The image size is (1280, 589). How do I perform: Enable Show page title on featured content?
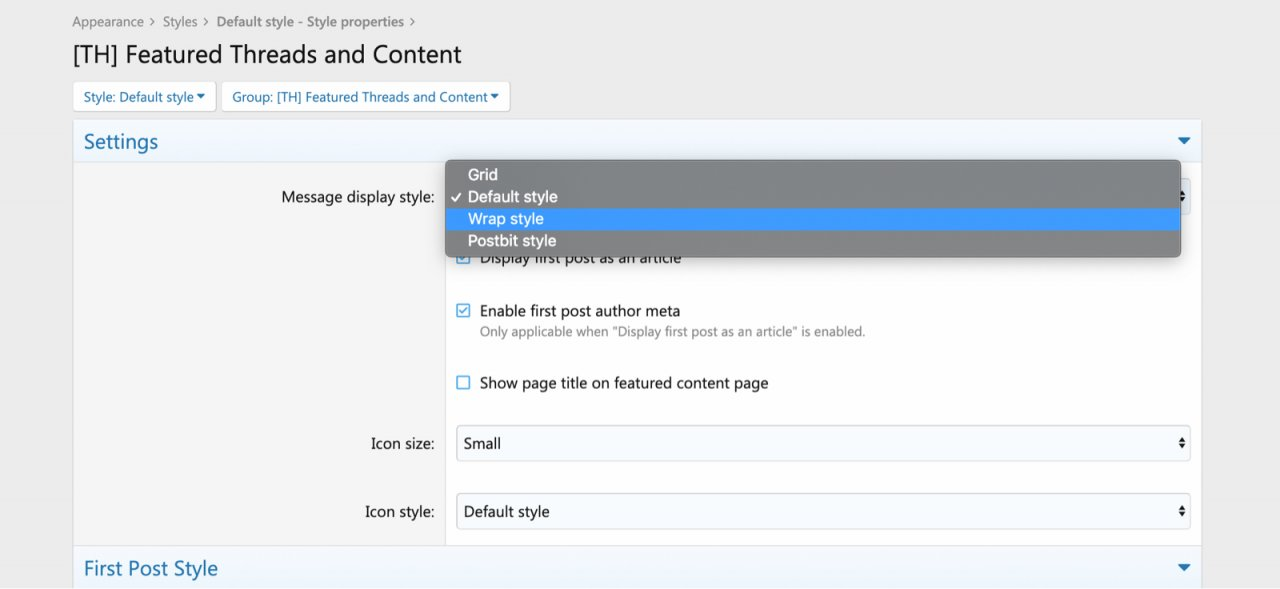(x=463, y=383)
